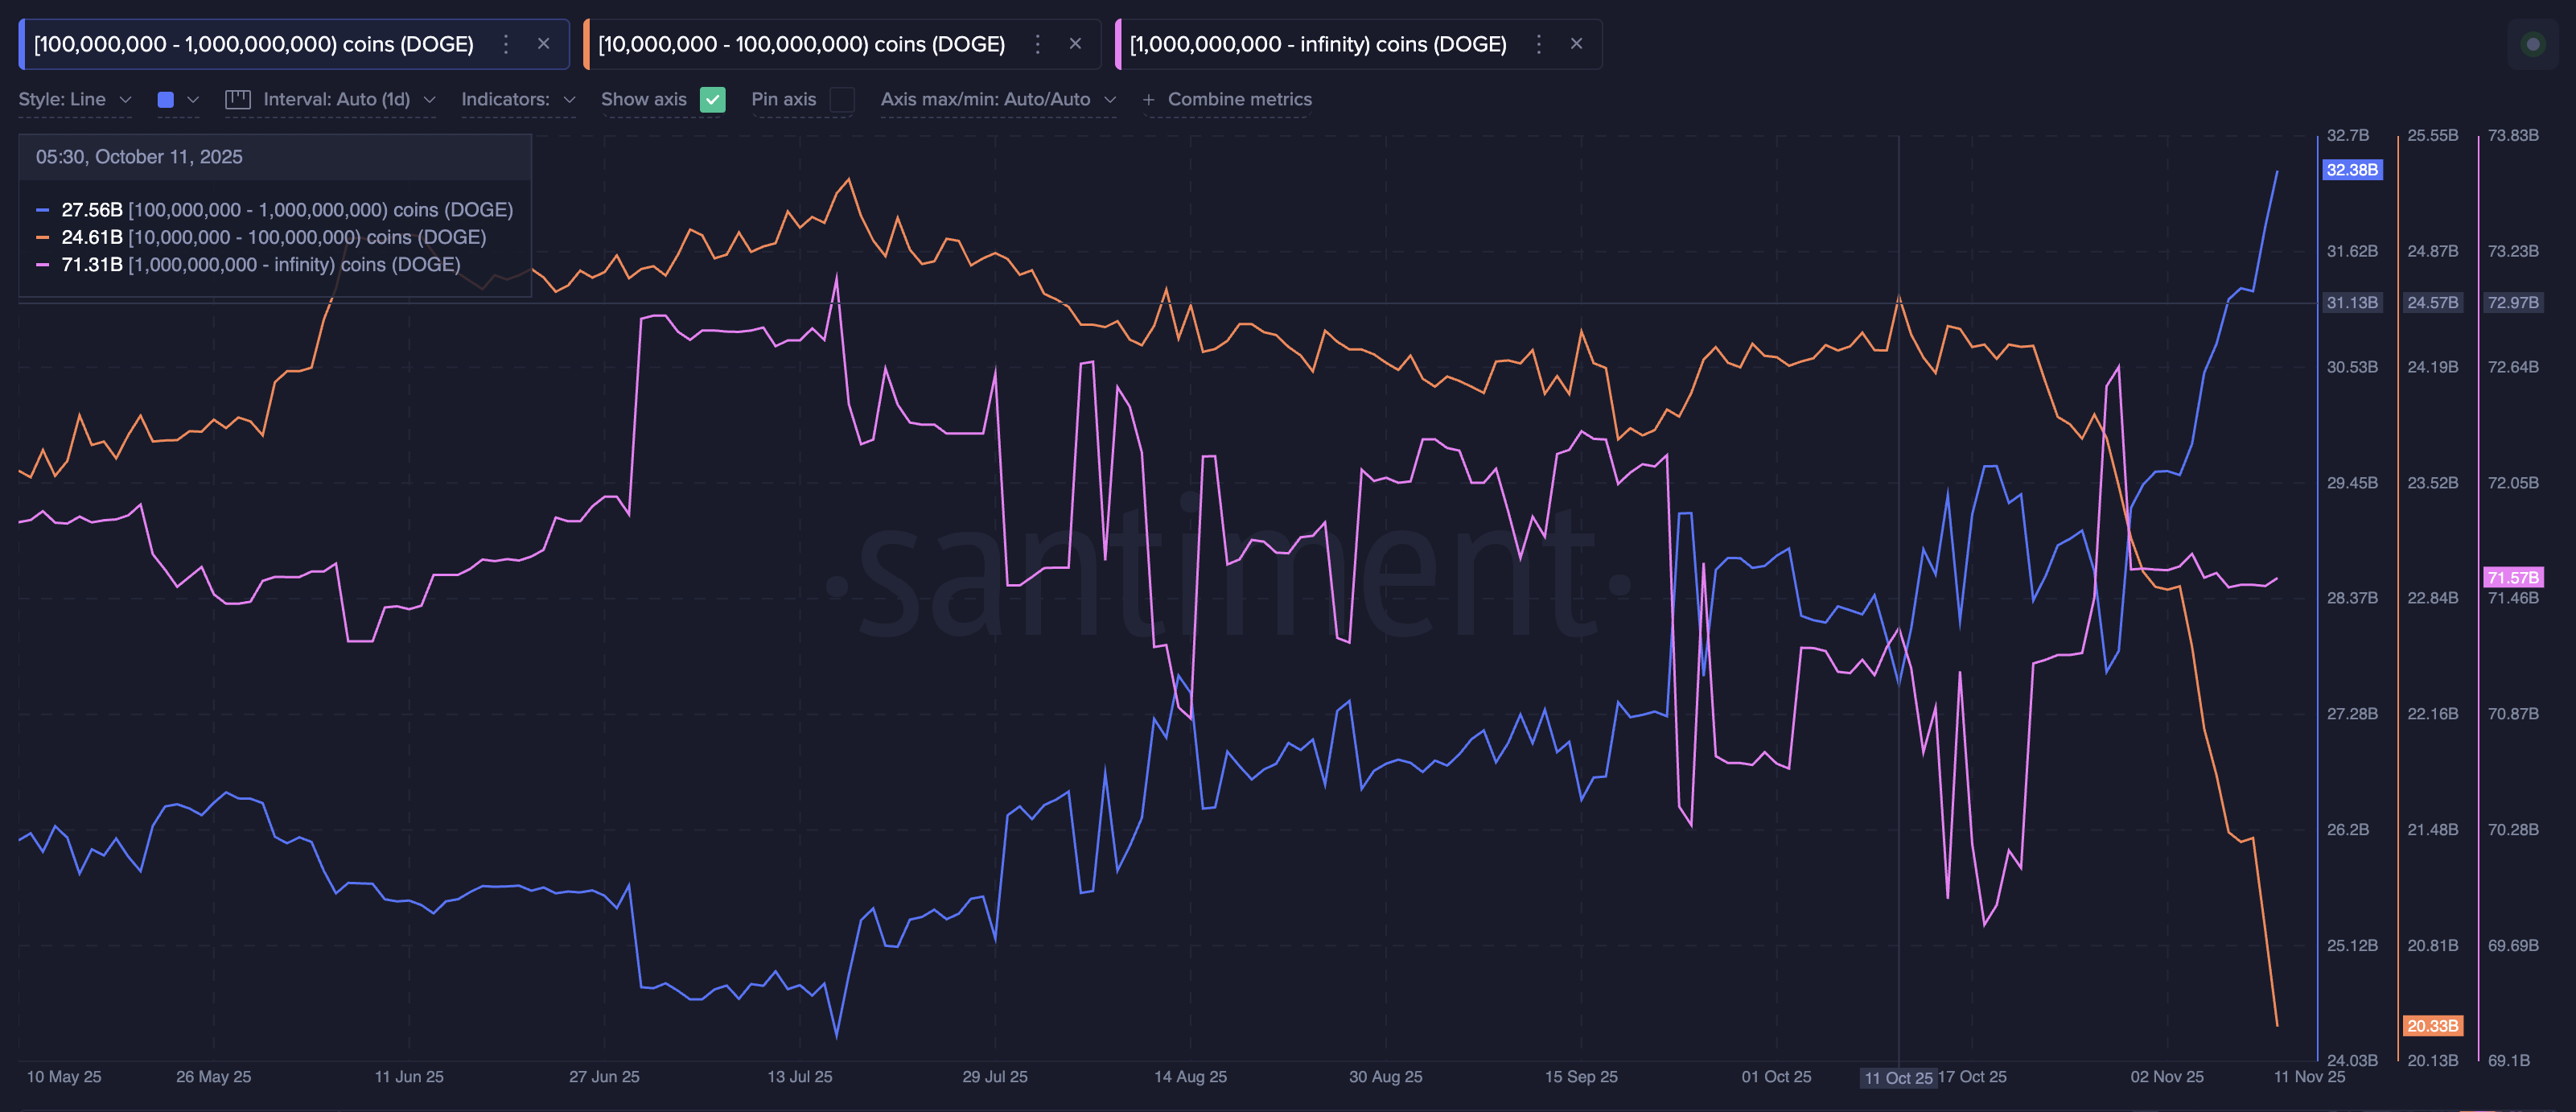This screenshot has width=2576, height=1112.
Task: Remove the [100,000,000 - 1,000,000,000) coins metric
Action: click(543, 44)
